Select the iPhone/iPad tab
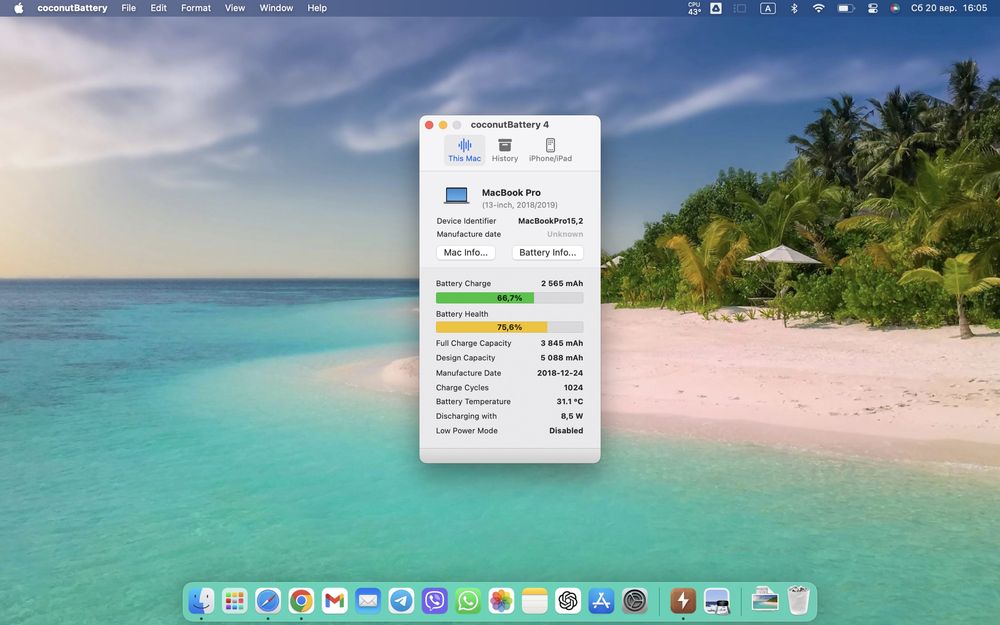The image size is (1000, 625). (x=550, y=150)
